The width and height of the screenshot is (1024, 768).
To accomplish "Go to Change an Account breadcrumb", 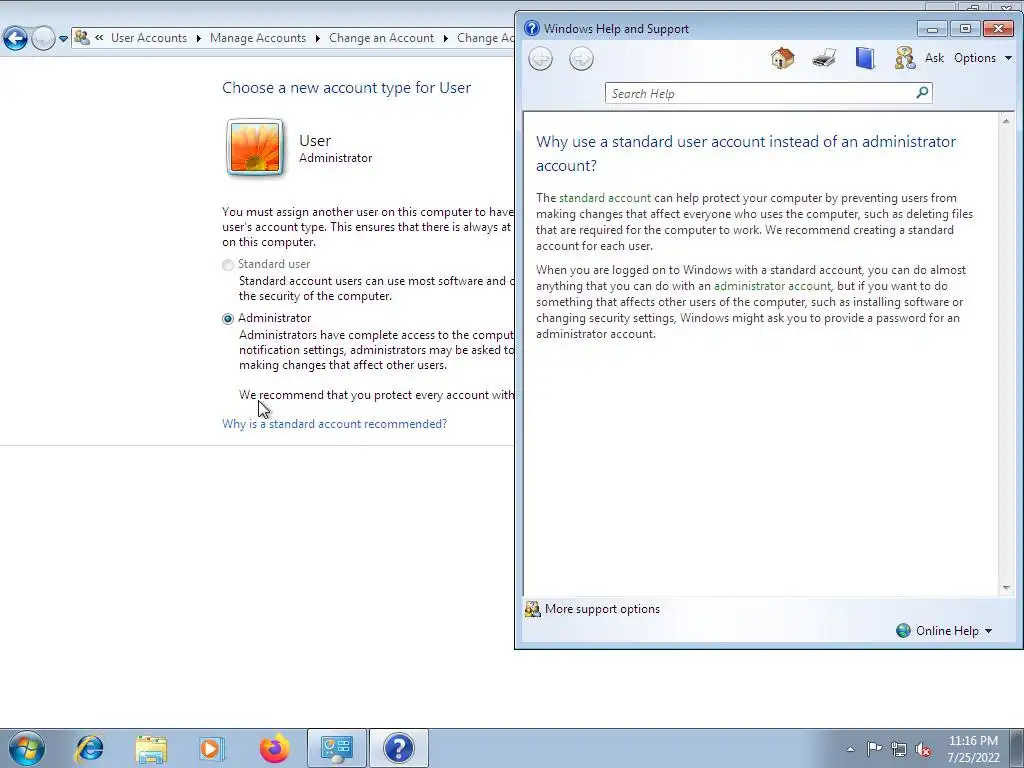I will pyautogui.click(x=381, y=38).
